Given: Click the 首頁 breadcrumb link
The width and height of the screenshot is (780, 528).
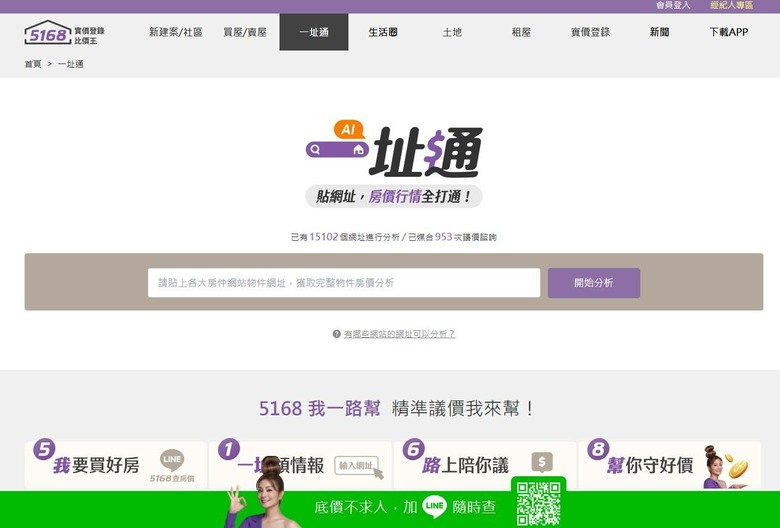Looking at the screenshot, I should (33, 64).
